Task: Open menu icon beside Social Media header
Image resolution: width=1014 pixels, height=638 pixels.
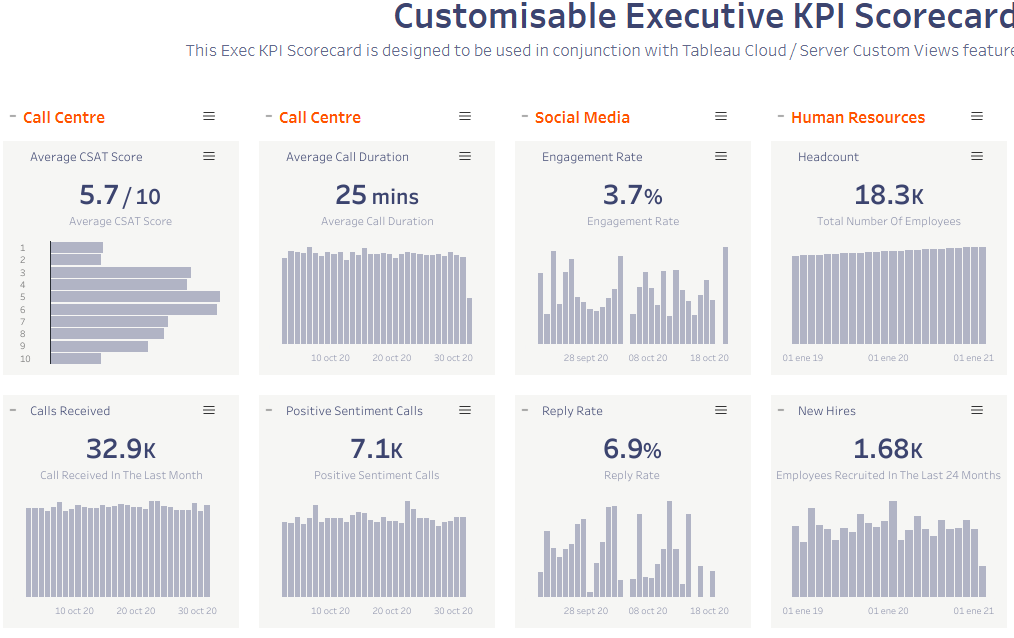Action: [721, 117]
